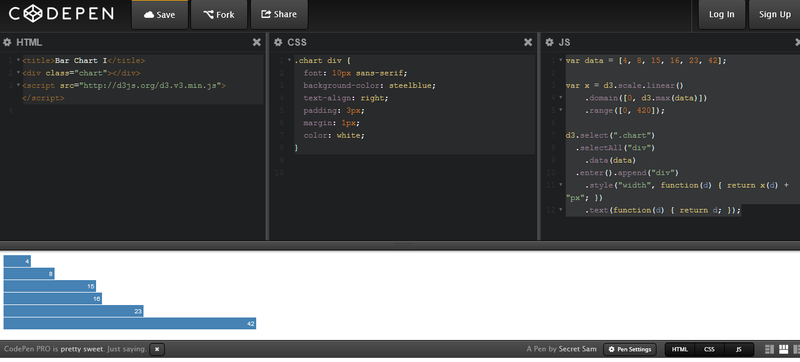
Task: Click the CSS panel title
Action: (297, 42)
